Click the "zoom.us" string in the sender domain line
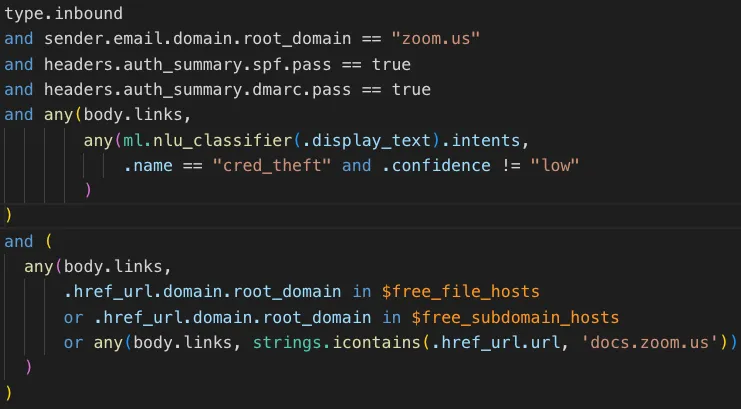 [x=436, y=39]
